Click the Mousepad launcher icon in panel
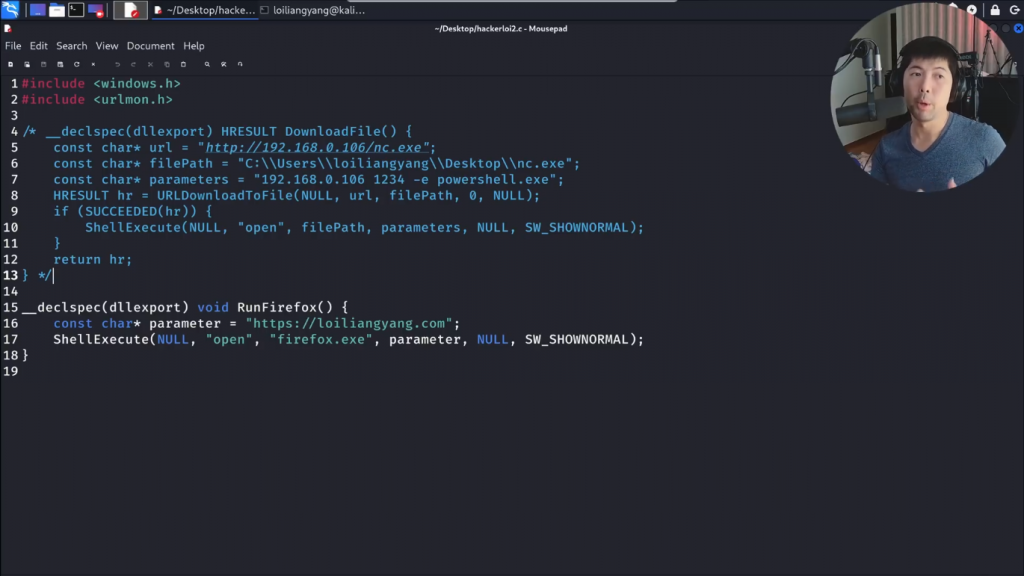Viewport: 1024px width, 576px height. tap(131, 10)
